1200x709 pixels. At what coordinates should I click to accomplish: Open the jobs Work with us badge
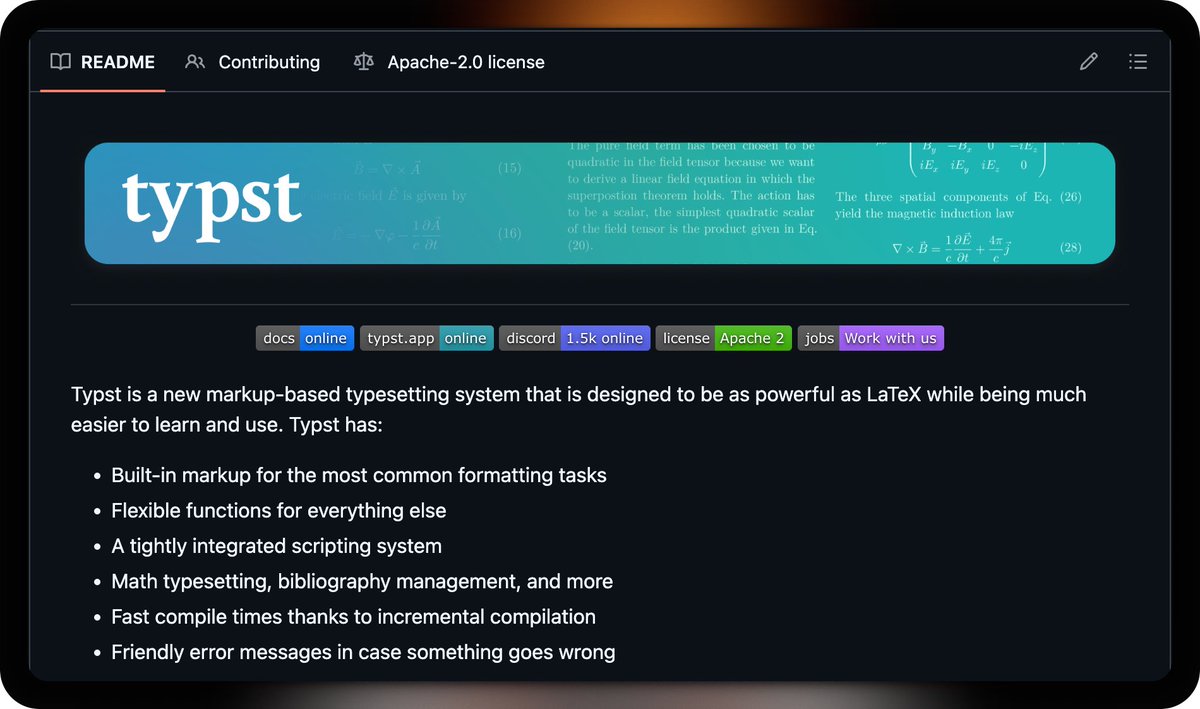pos(871,338)
